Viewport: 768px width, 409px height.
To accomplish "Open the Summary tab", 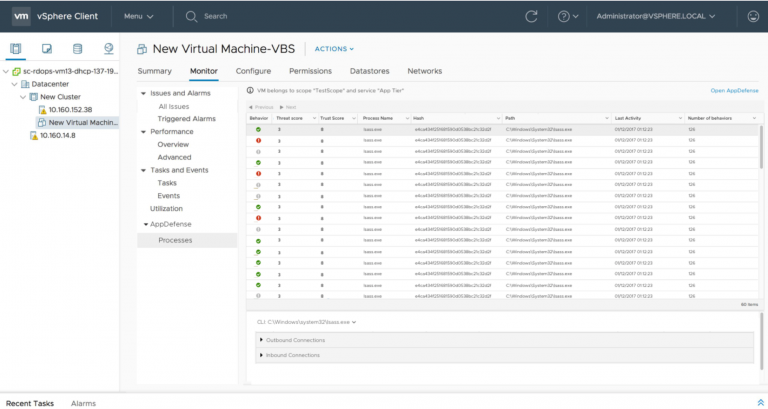I will (154, 71).
